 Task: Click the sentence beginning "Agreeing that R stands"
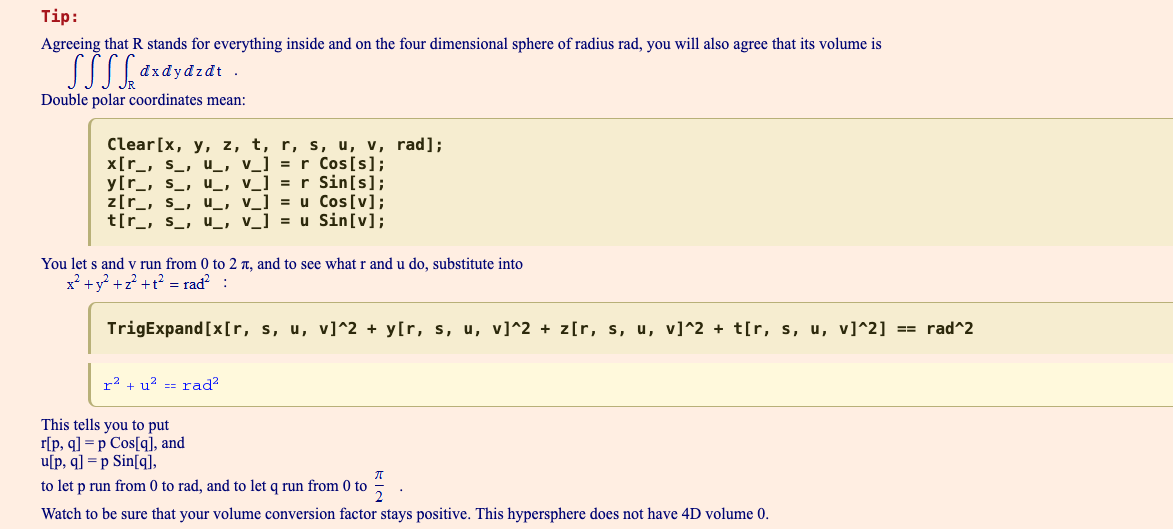point(462,44)
